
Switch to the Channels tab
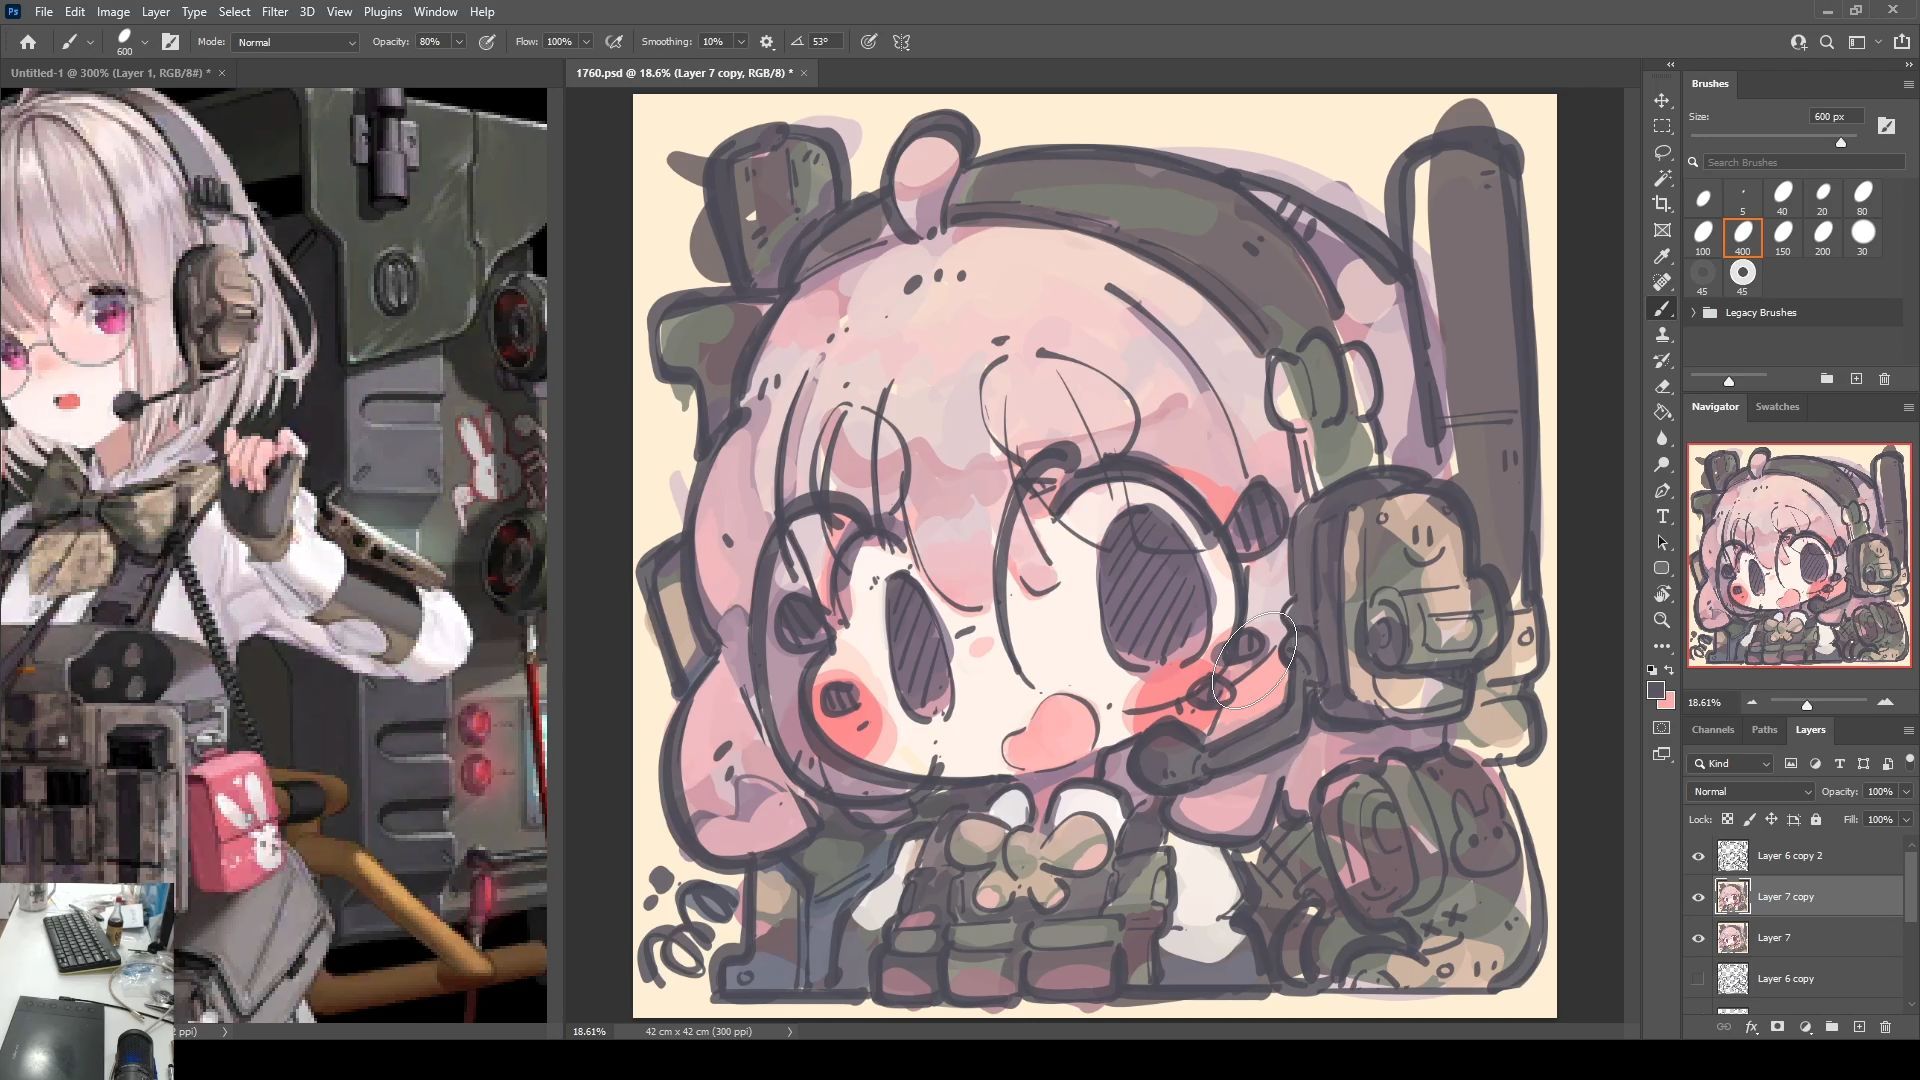click(x=1713, y=729)
